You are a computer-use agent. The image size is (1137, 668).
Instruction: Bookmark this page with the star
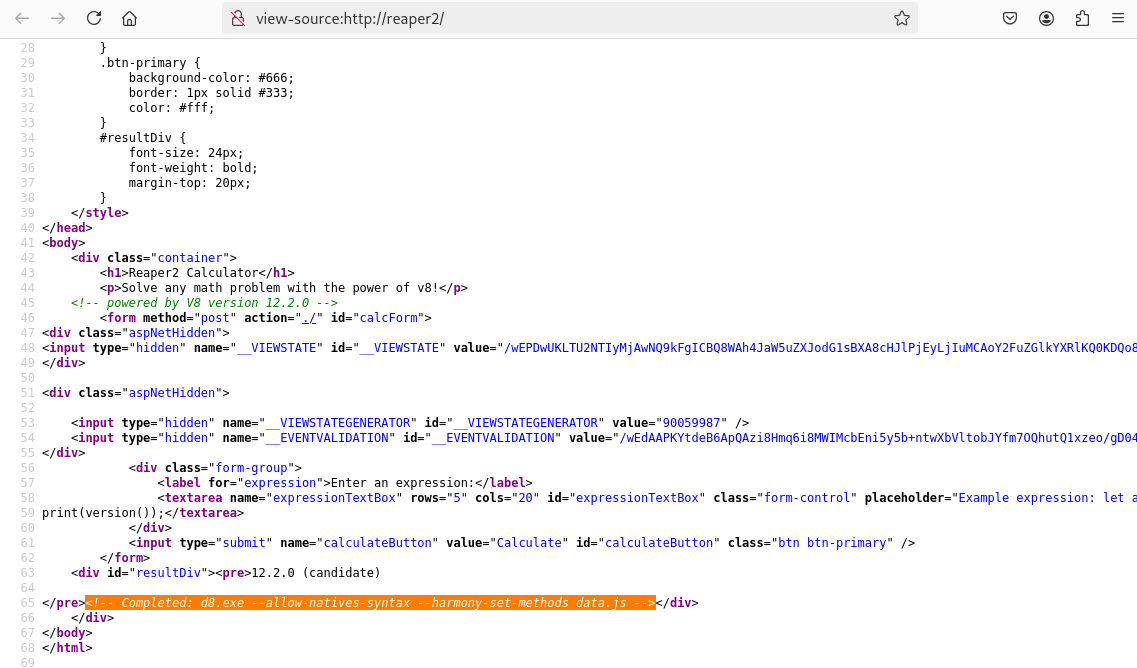coord(901,18)
